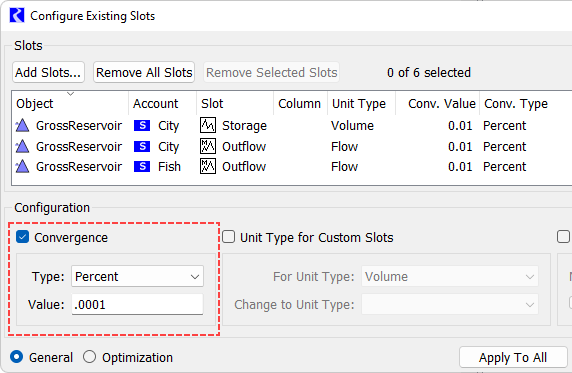Select the Optimization radio button
The height and width of the screenshot is (373, 572).
89,357
